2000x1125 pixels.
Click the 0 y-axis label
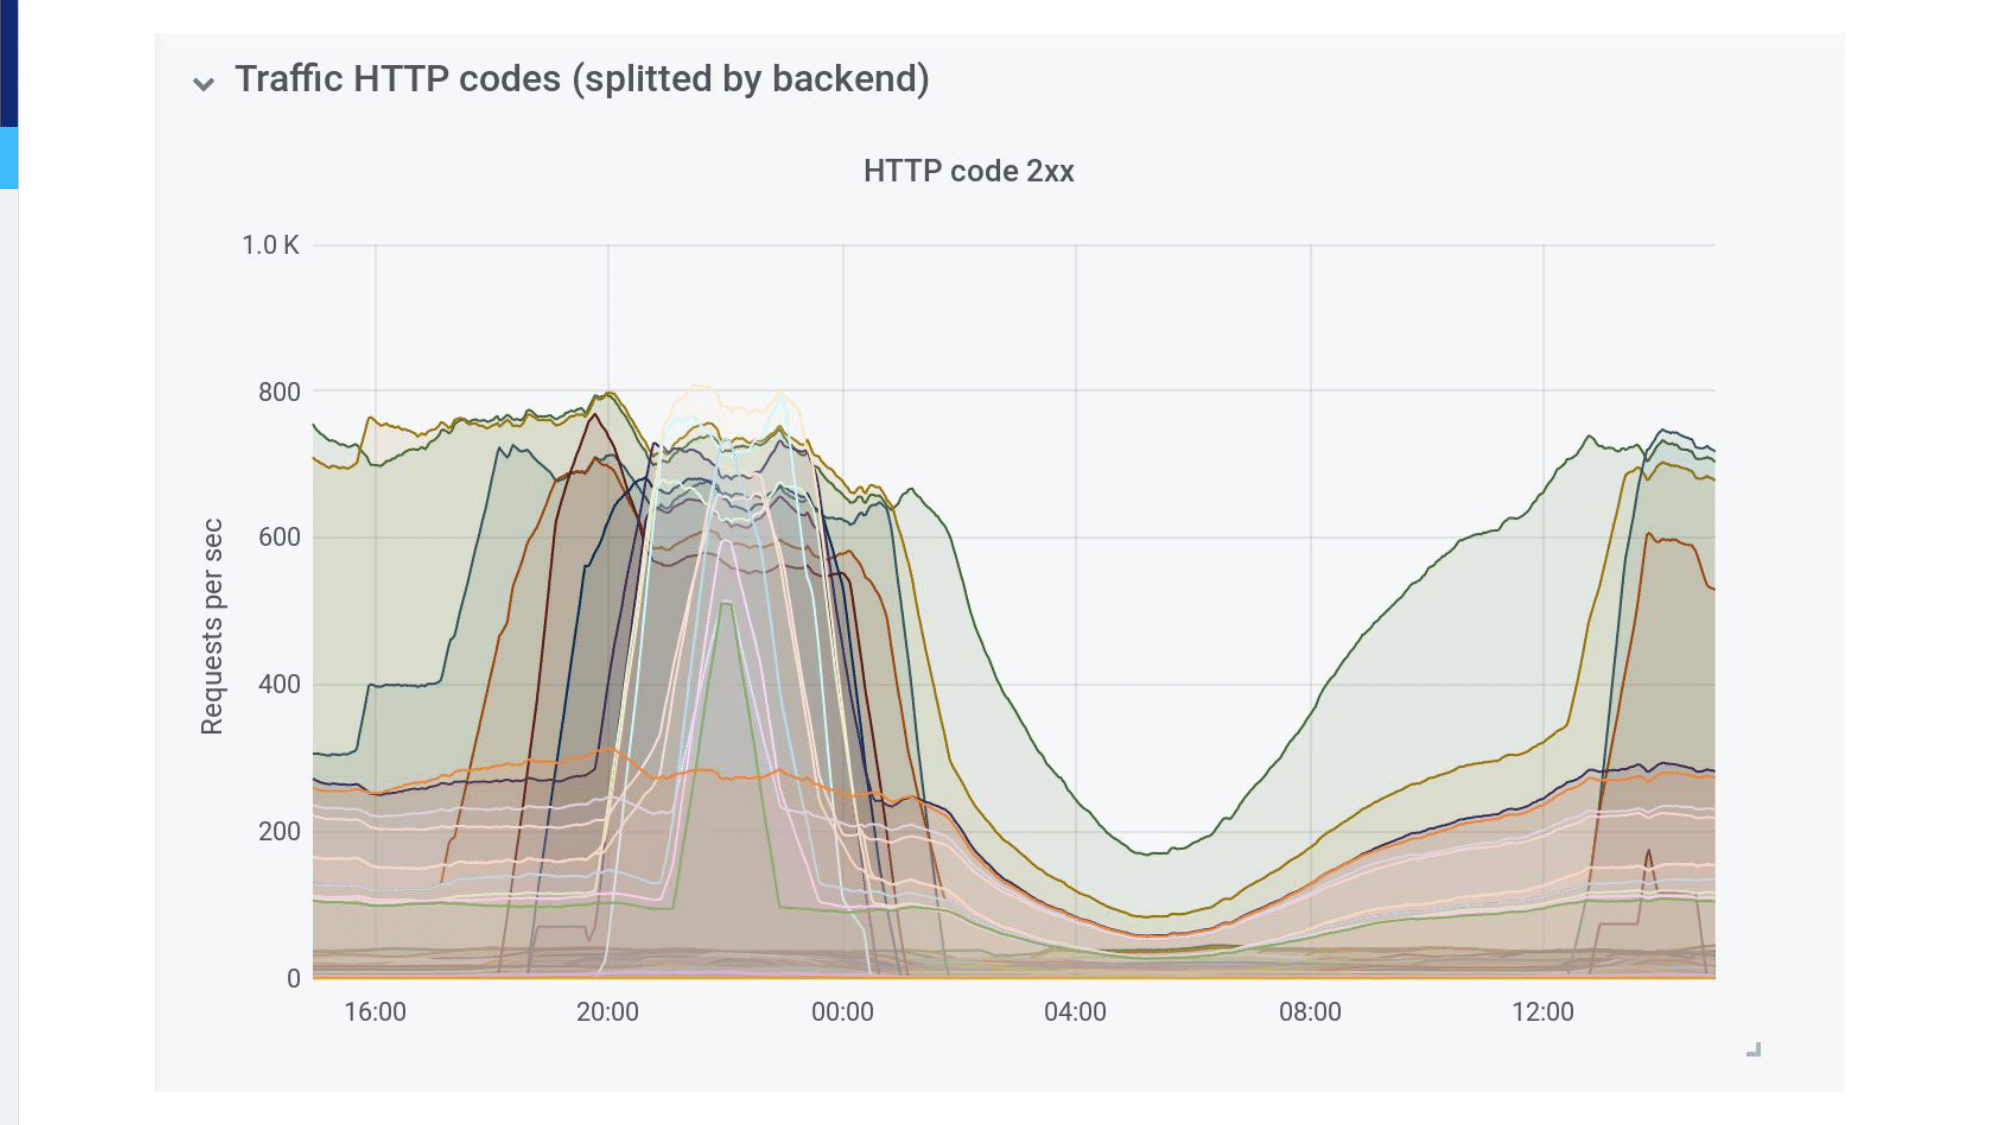pyautogui.click(x=293, y=979)
